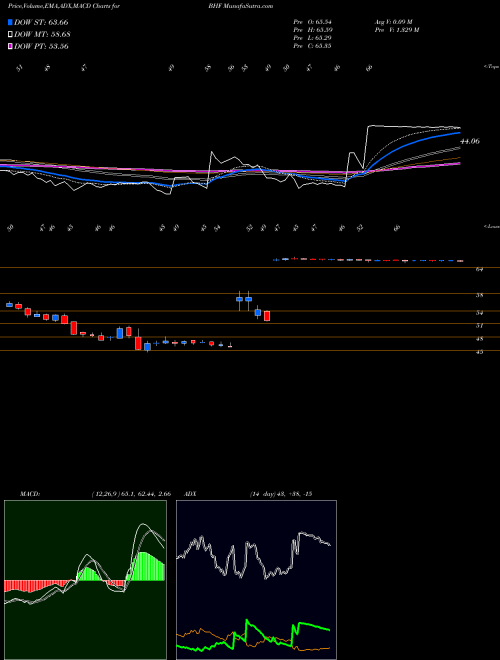The image size is (500, 660).
Task: Click the Avg V: 0.69 M value
Action: (393, 22)
